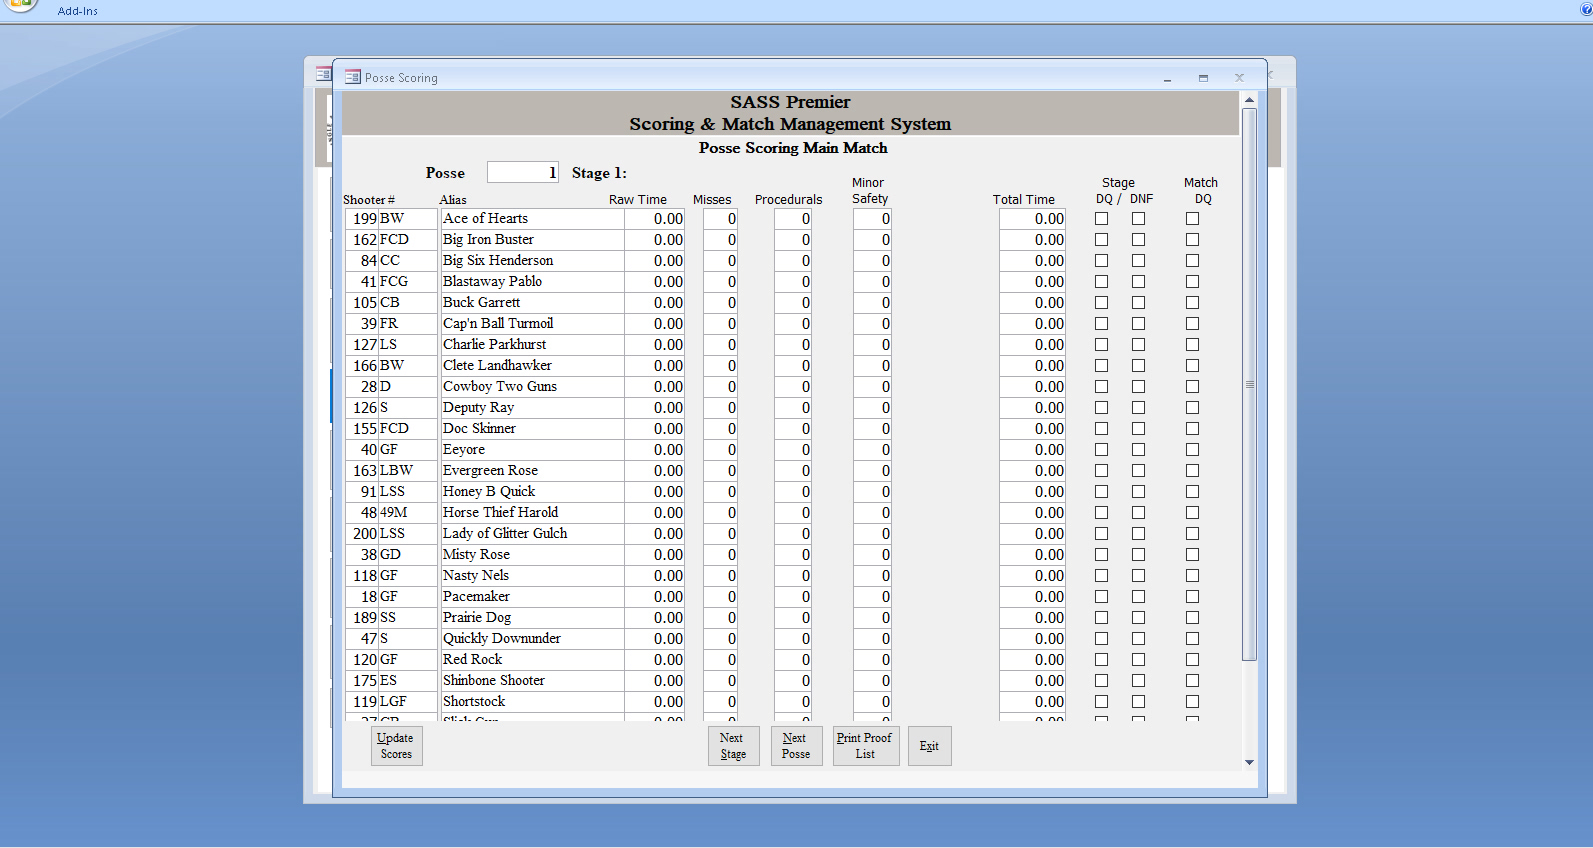Minimize the Posse Scoring window

click(1167, 78)
